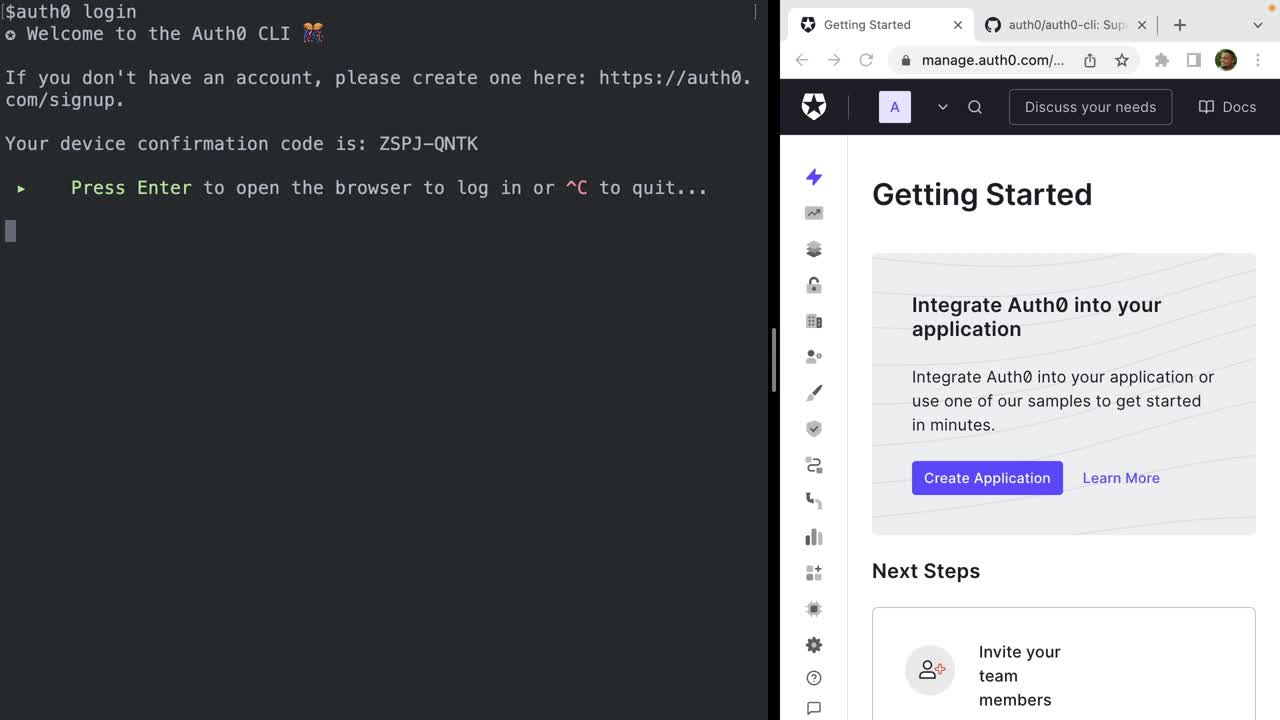The width and height of the screenshot is (1280, 720).
Task: Open the Activity chart icon in sidebar
Action: (814, 213)
